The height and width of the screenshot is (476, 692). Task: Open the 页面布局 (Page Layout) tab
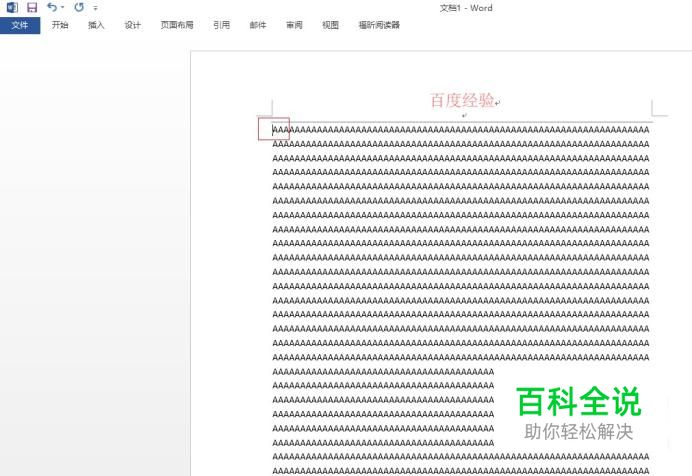click(177, 25)
